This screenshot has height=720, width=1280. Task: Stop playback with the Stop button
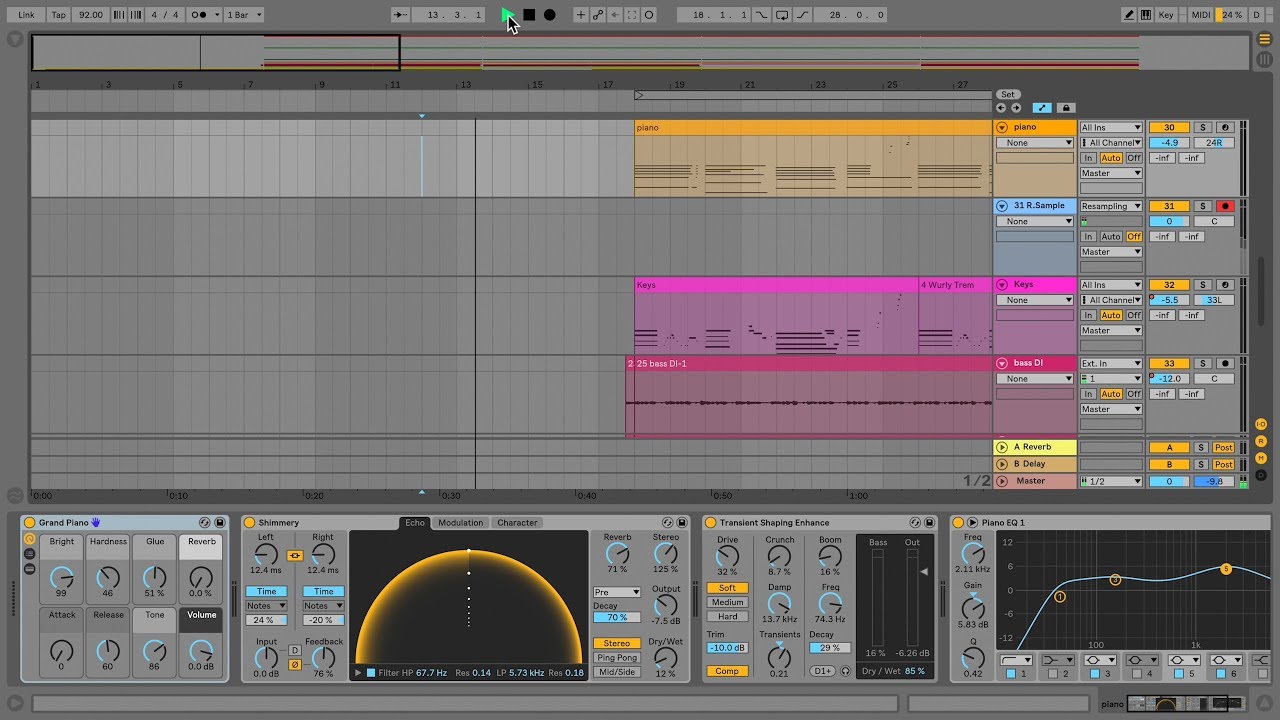(x=529, y=15)
